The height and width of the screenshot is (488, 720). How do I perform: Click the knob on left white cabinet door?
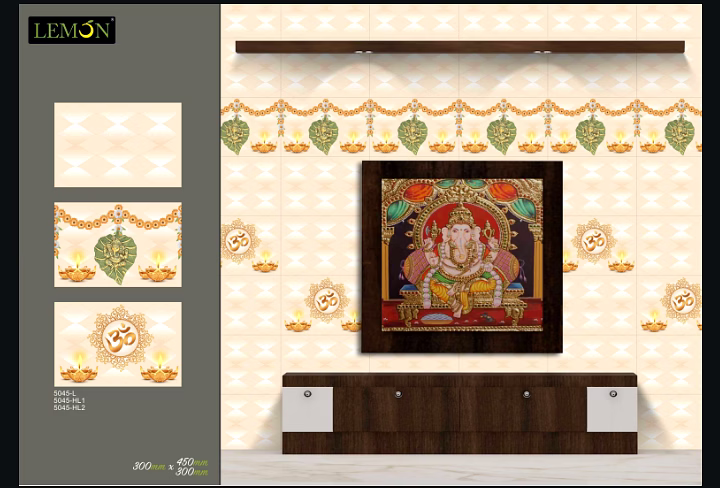click(x=307, y=394)
